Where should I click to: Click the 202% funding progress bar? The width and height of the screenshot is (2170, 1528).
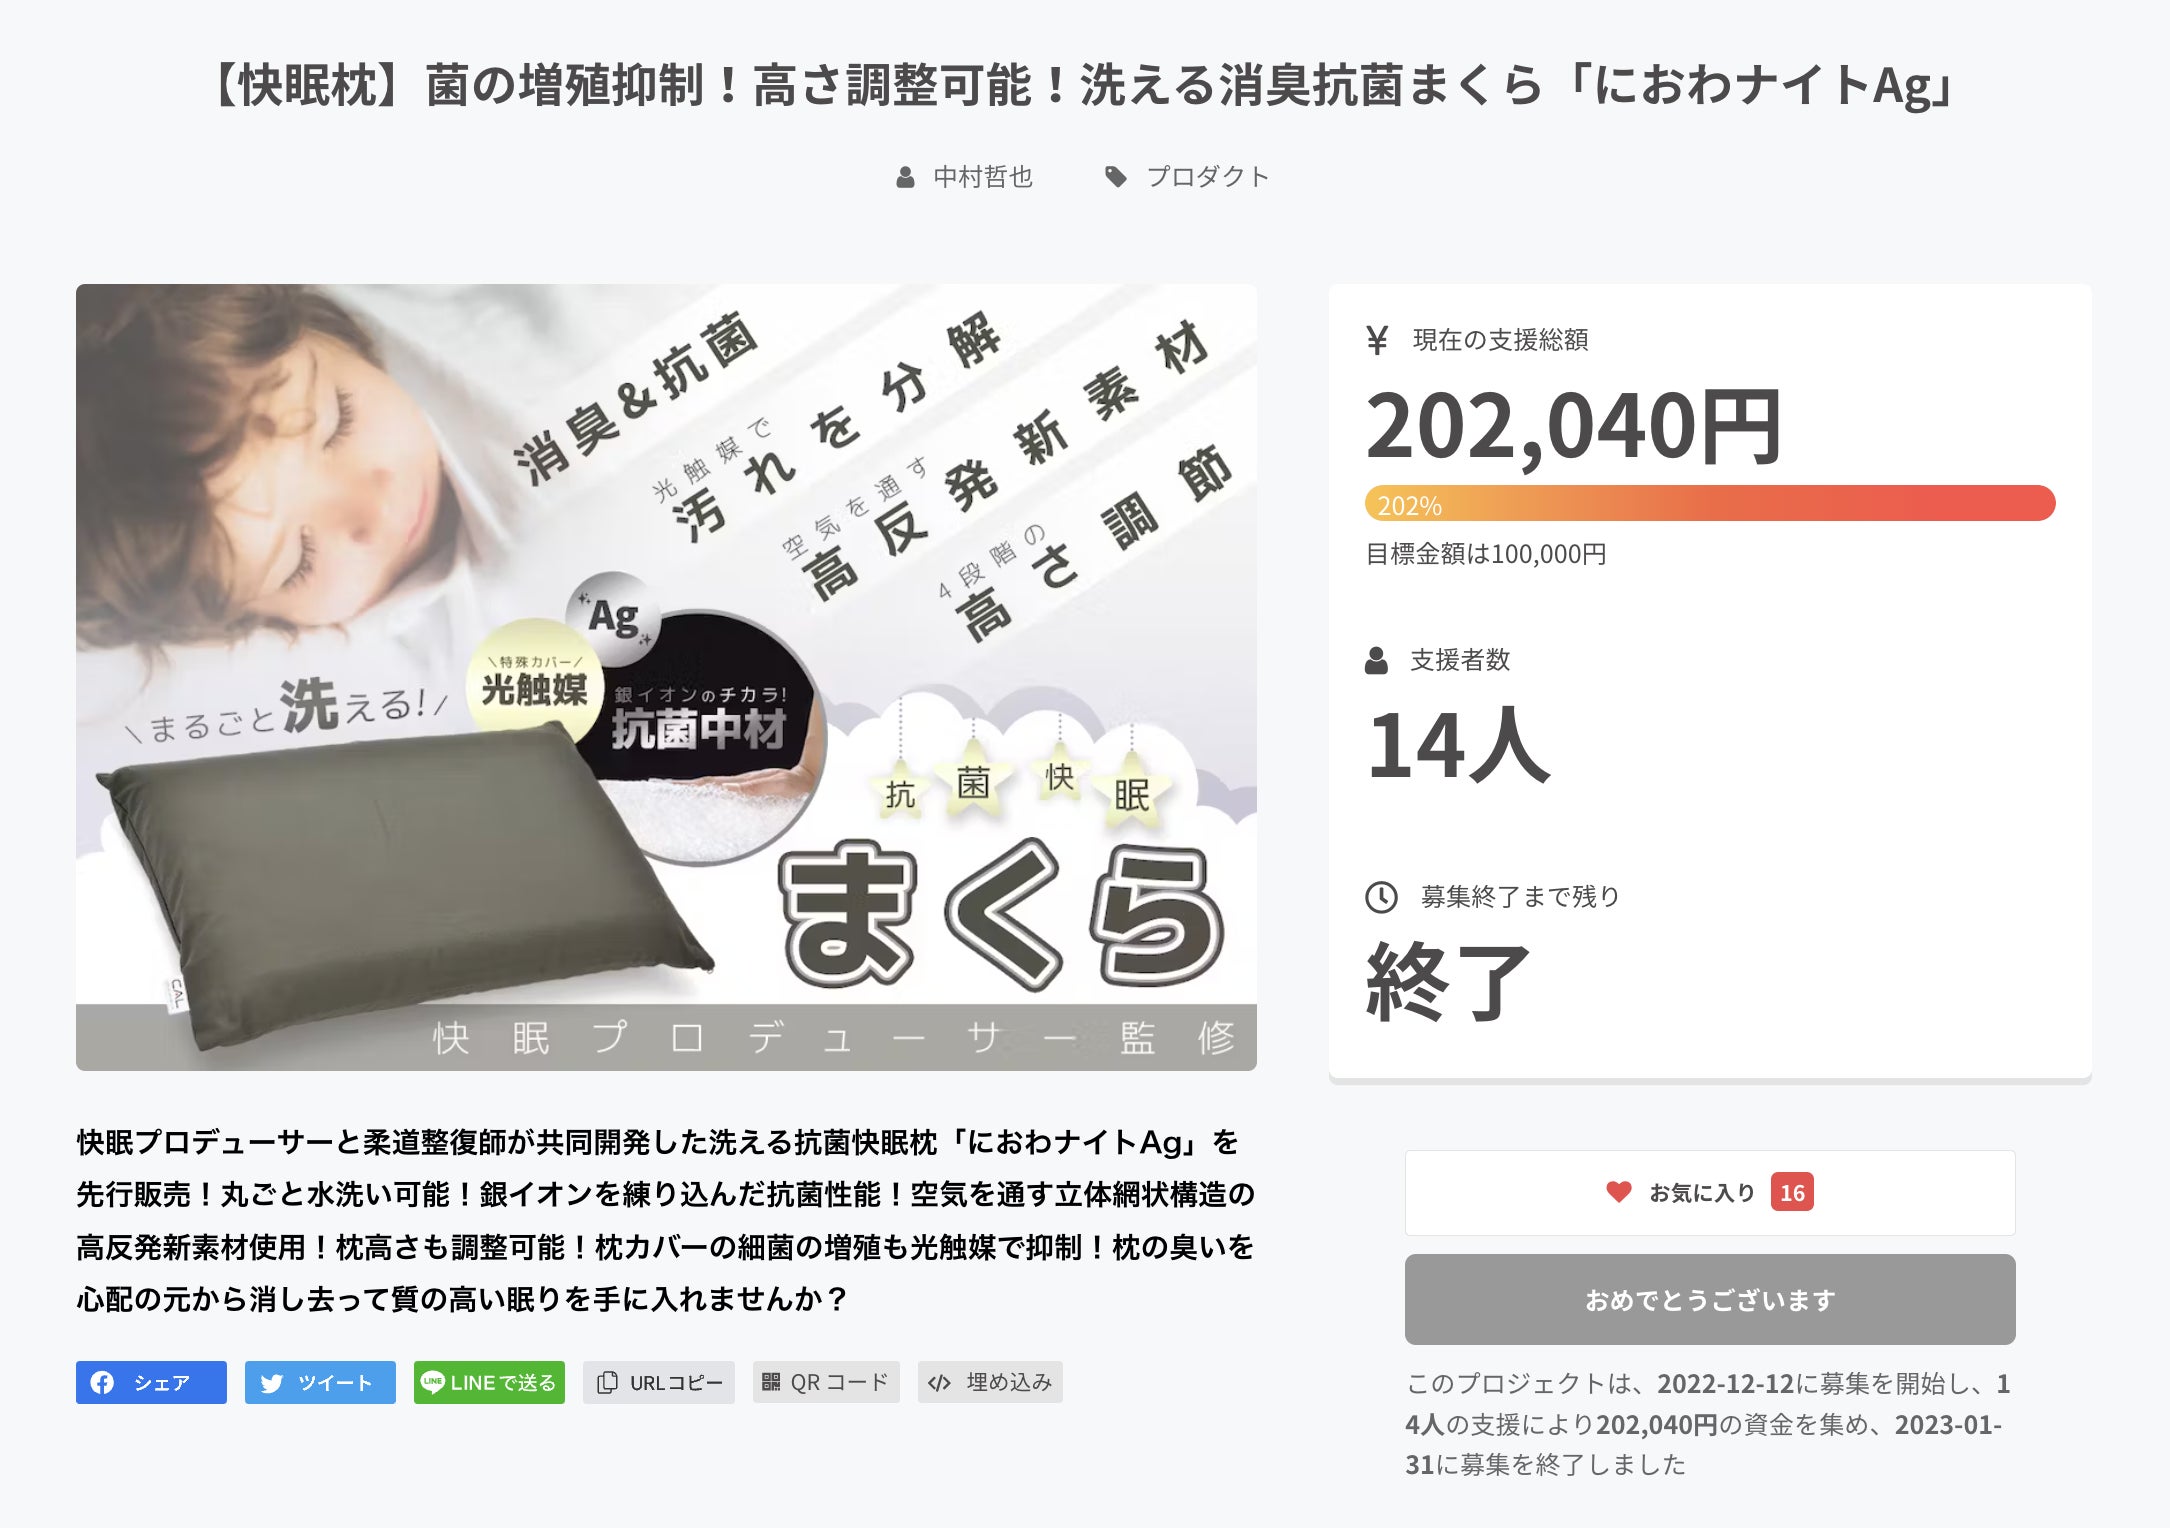1710,503
